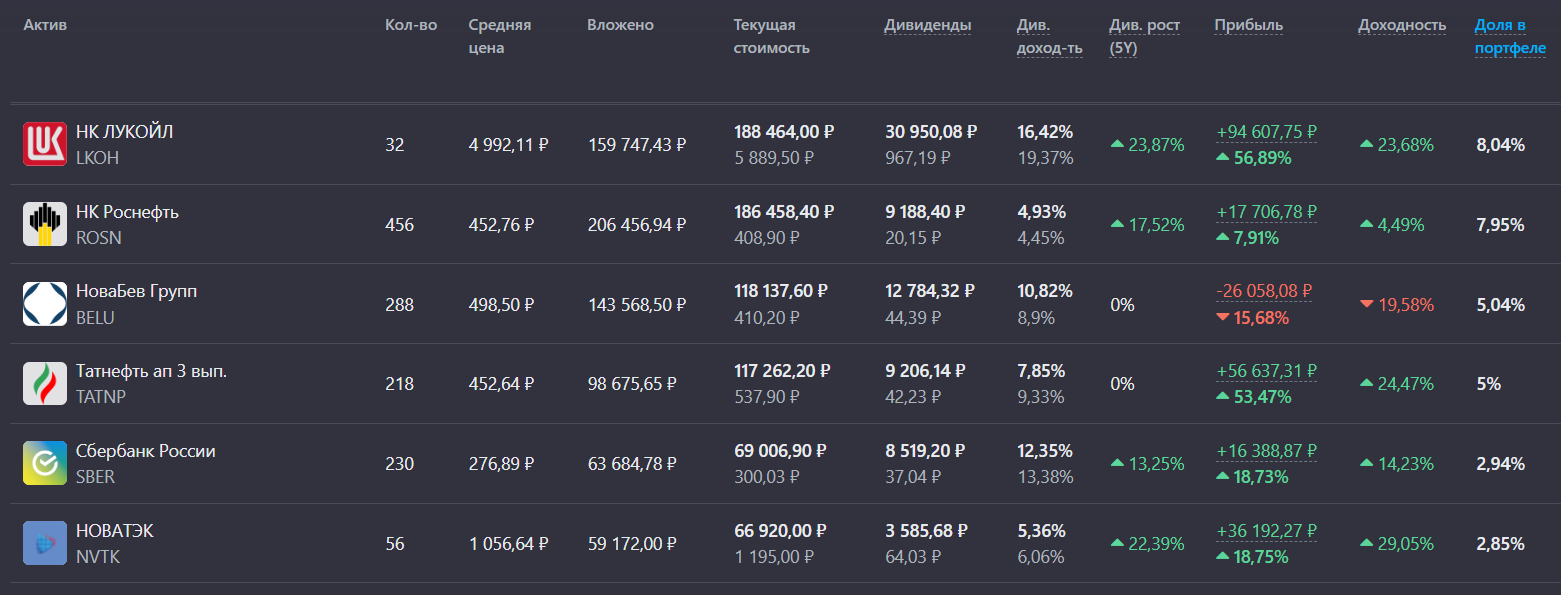
Task: Sort by 'Доля в портфеле' column header
Action: (x=1509, y=37)
